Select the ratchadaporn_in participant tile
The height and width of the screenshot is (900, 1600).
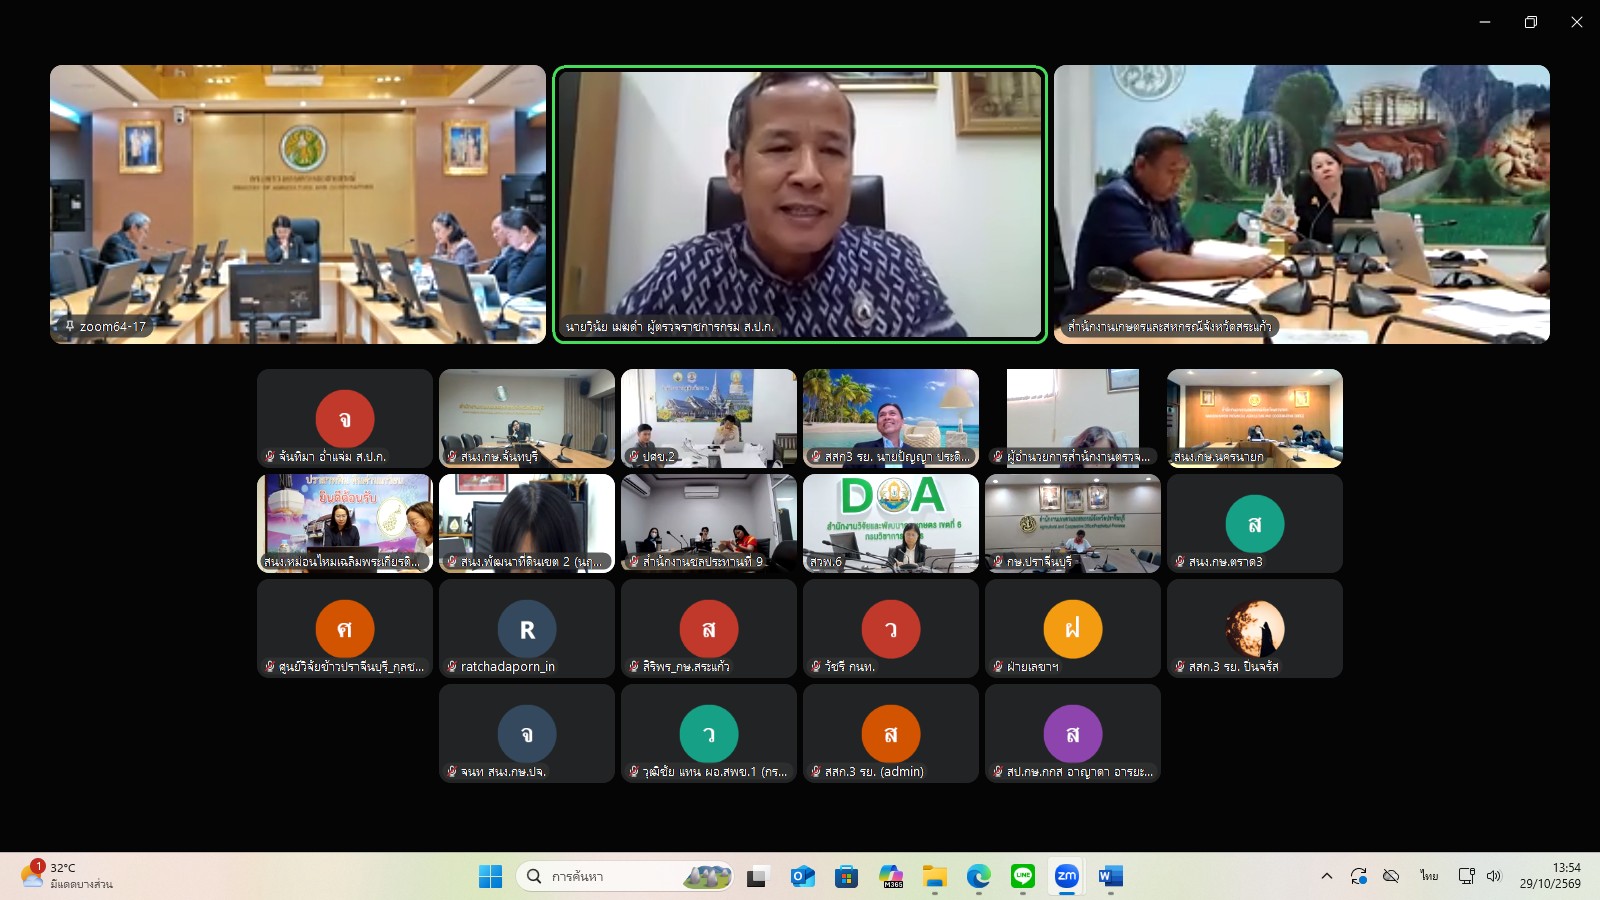point(527,628)
